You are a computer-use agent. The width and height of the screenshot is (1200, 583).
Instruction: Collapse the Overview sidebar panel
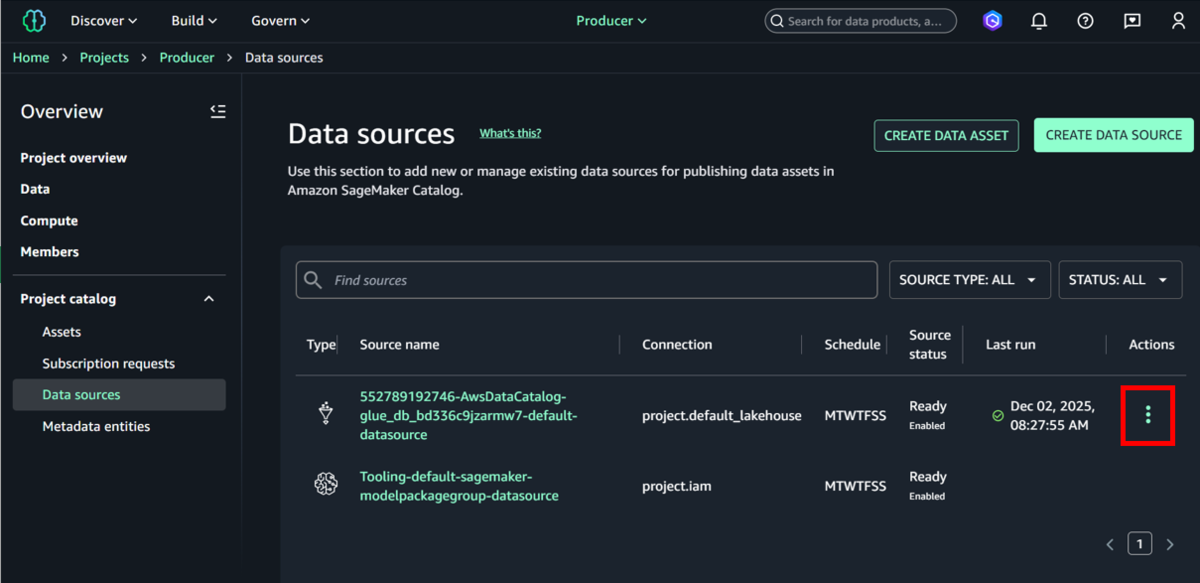pos(218,111)
